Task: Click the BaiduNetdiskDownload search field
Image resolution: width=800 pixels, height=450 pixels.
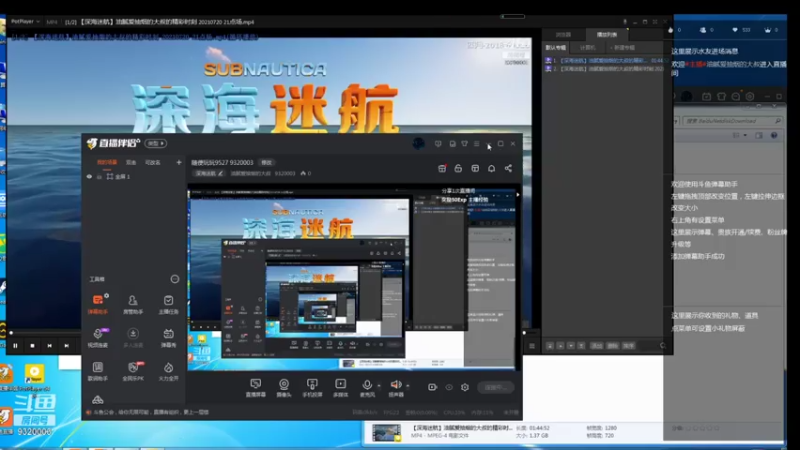Action: click(732, 121)
